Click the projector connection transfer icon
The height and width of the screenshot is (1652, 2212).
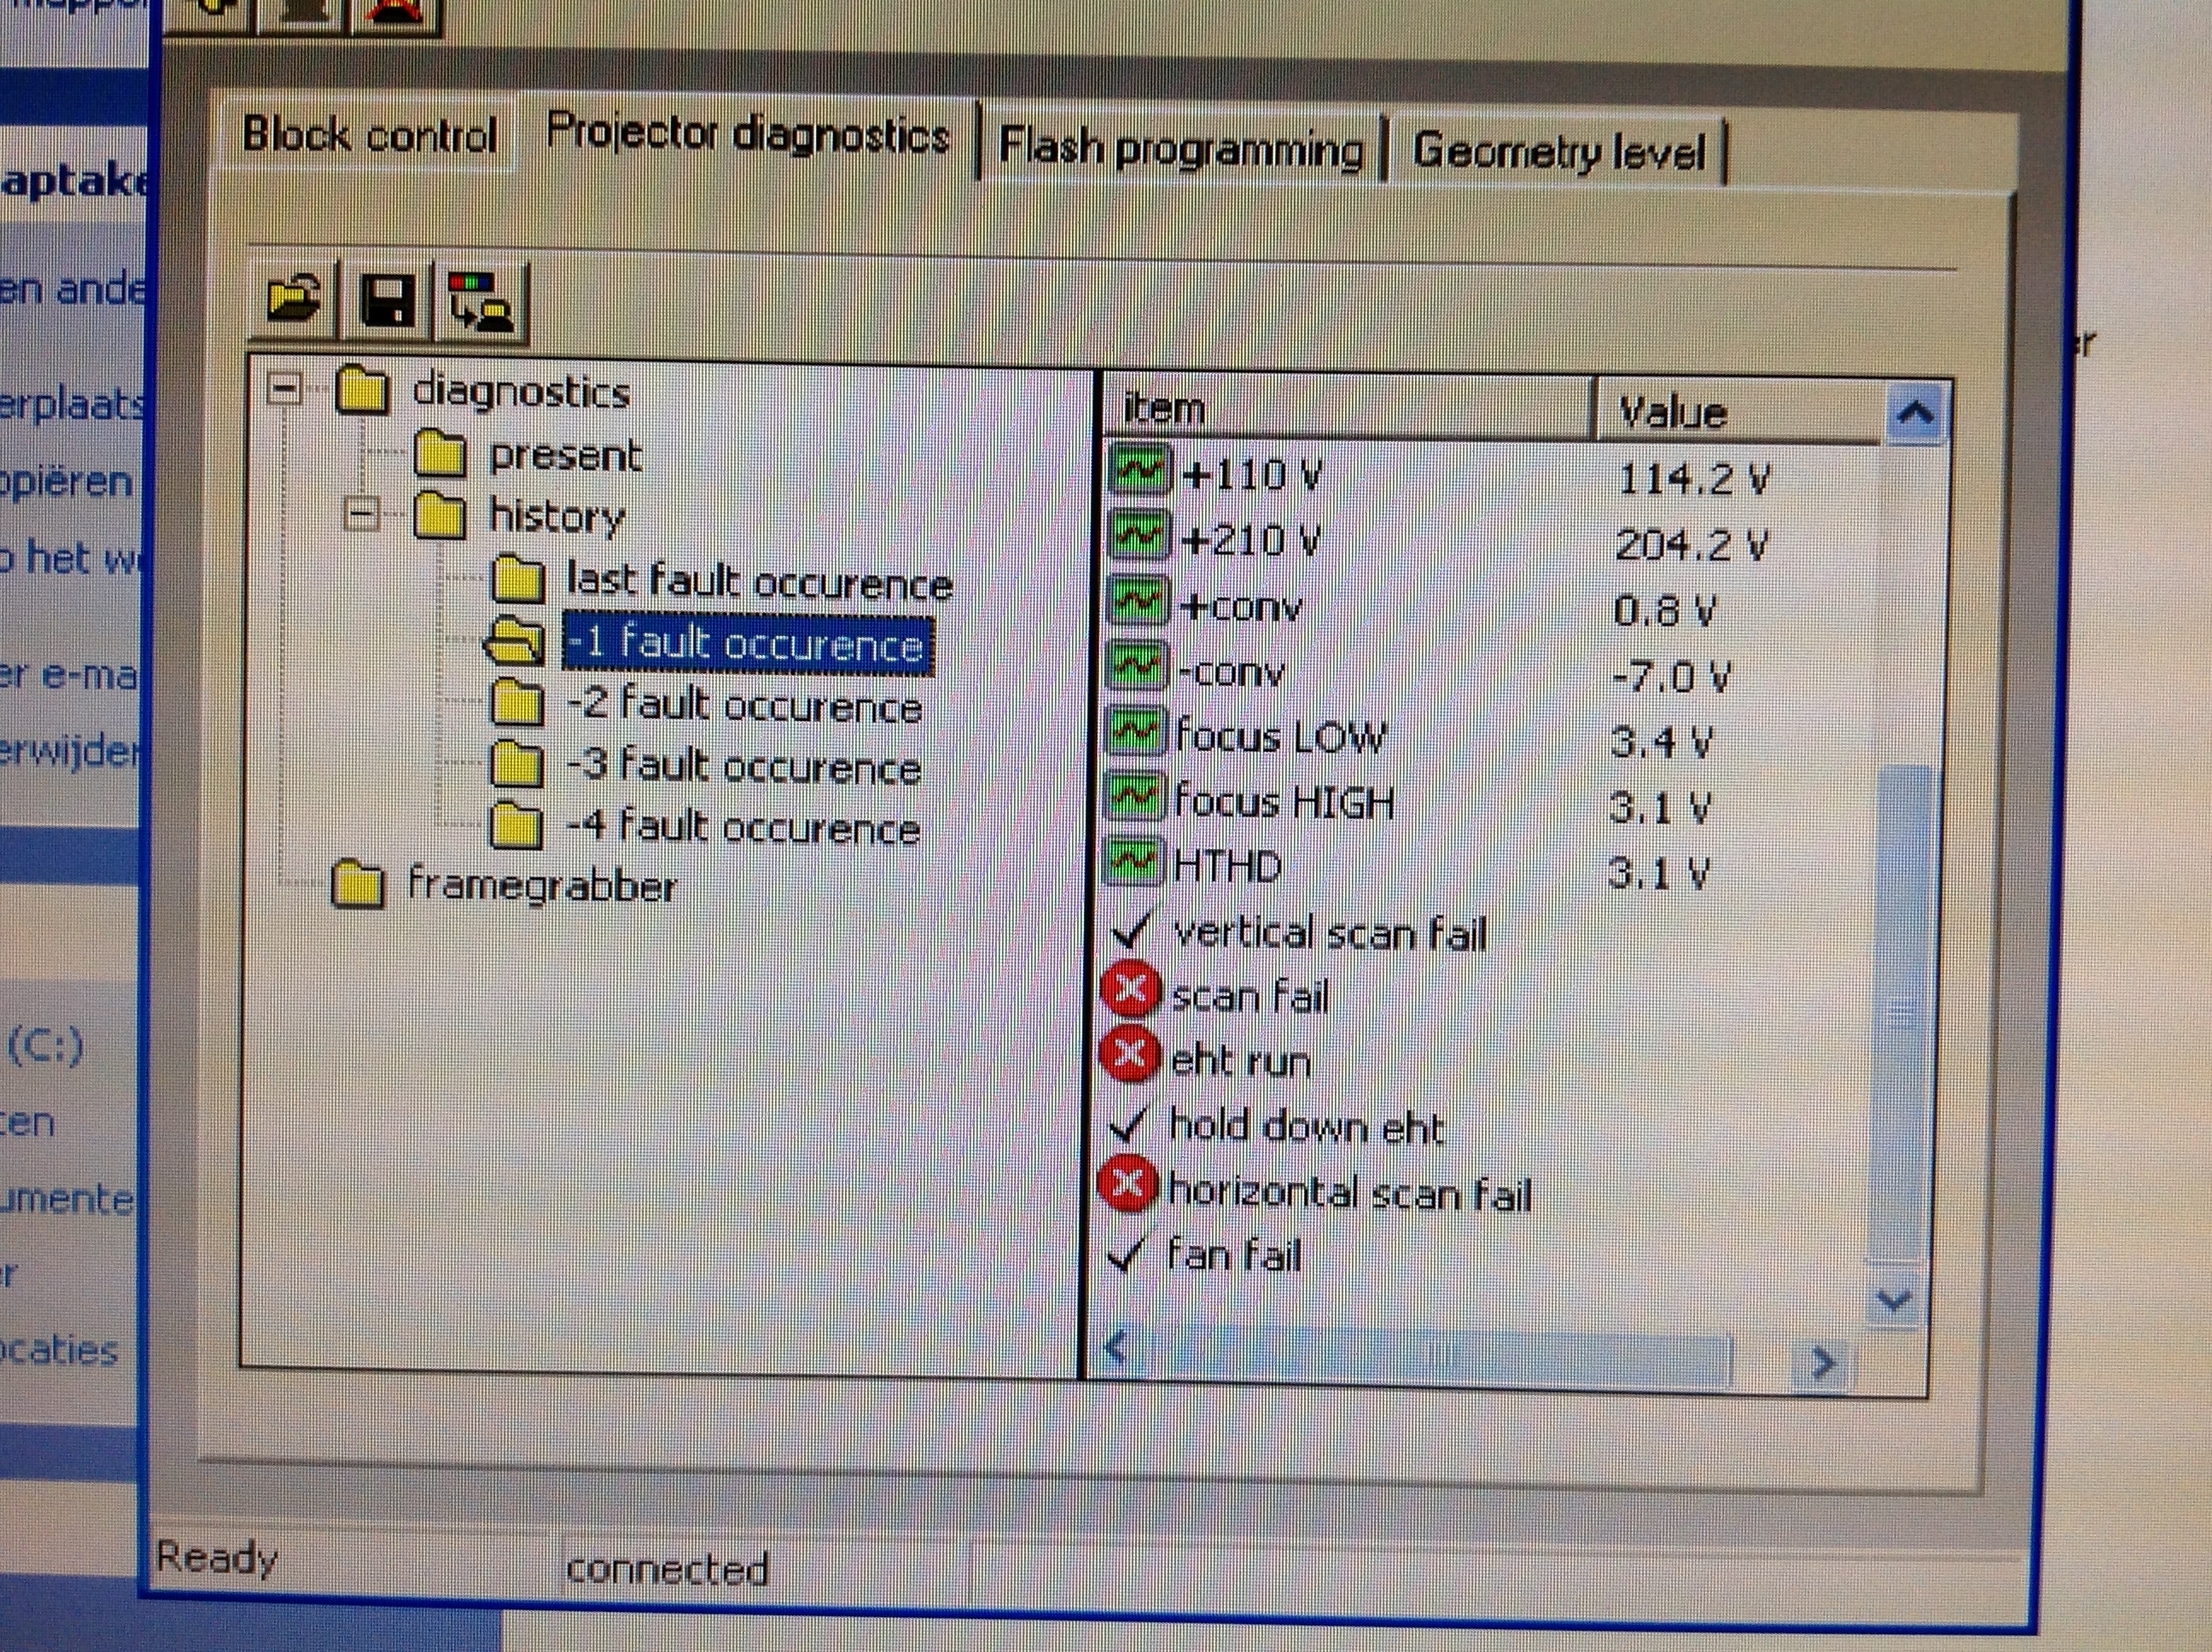coord(480,303)
